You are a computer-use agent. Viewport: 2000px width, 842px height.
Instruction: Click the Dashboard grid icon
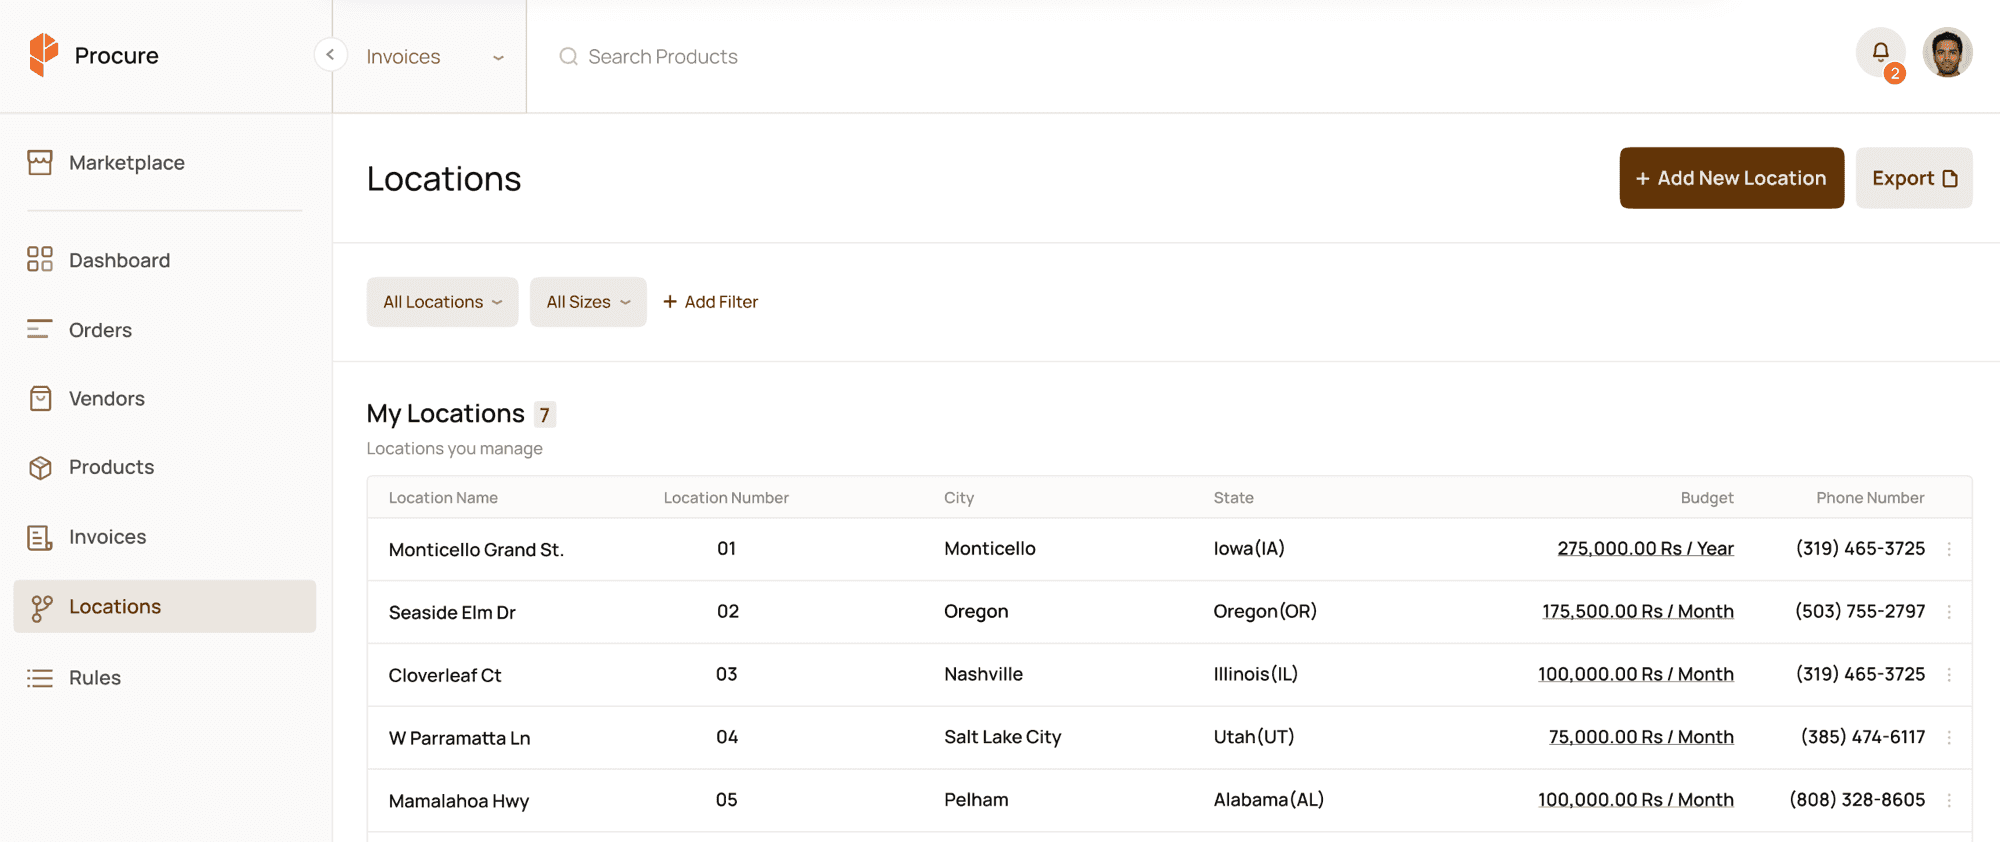[40, 260]
